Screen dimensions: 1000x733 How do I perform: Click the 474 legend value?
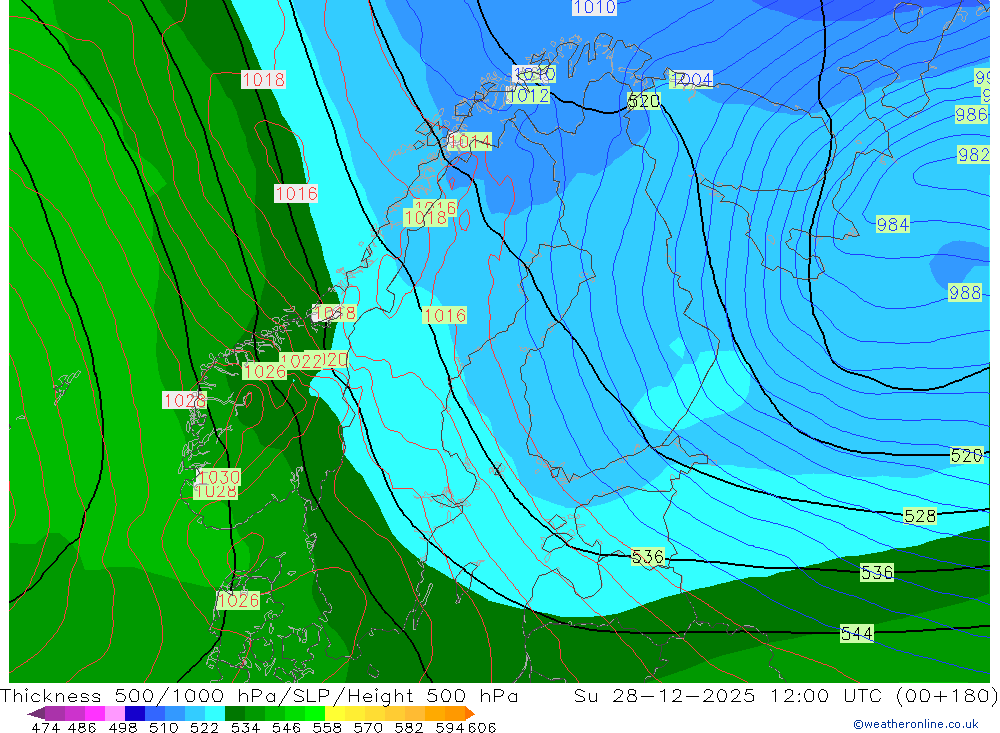tap(46, 728)
